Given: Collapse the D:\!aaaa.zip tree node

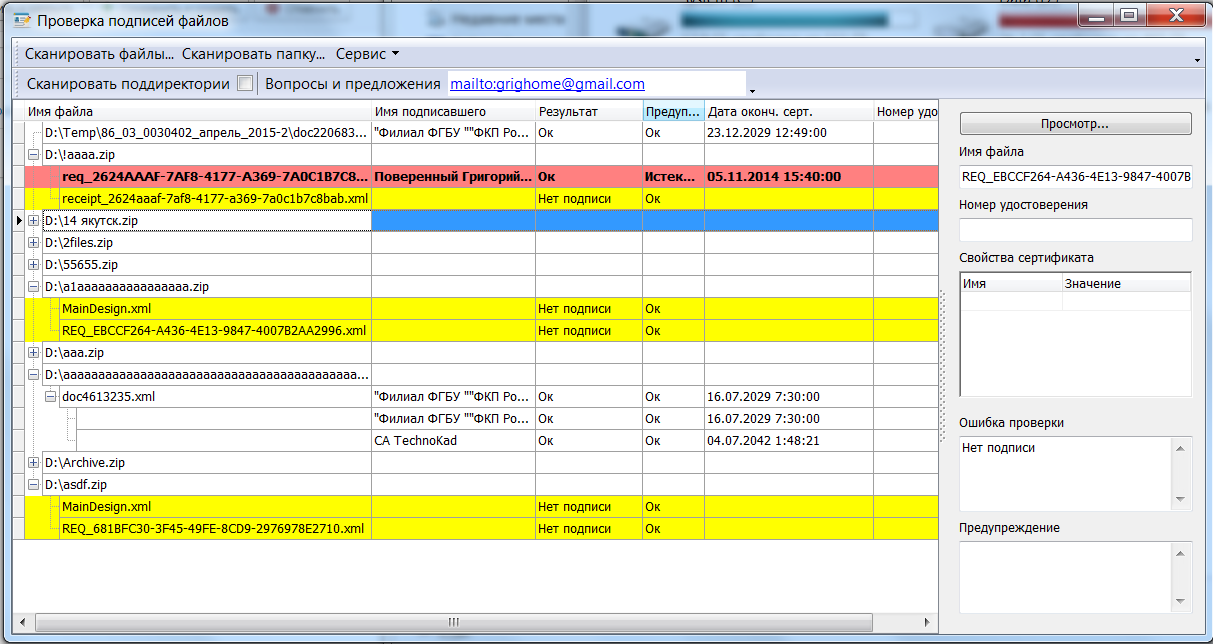Looking at the screenshot, I should pyautogui.click(x=33, y=155).
